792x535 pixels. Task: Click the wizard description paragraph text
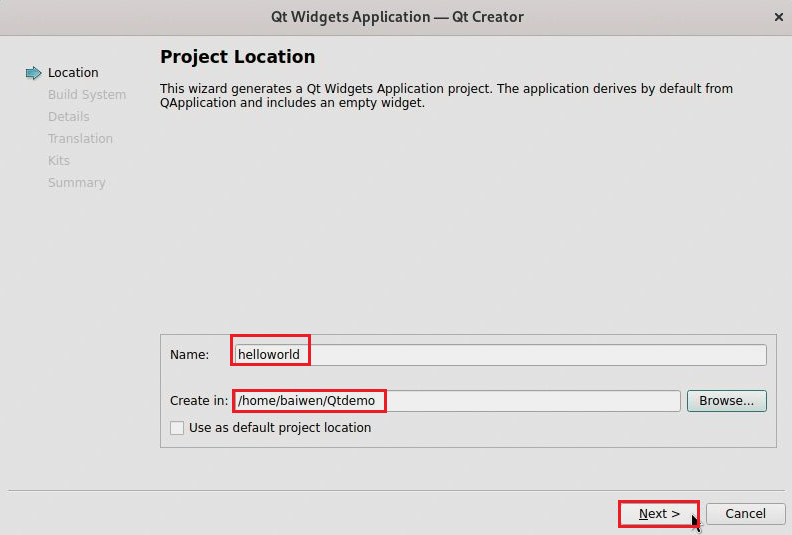446,96
